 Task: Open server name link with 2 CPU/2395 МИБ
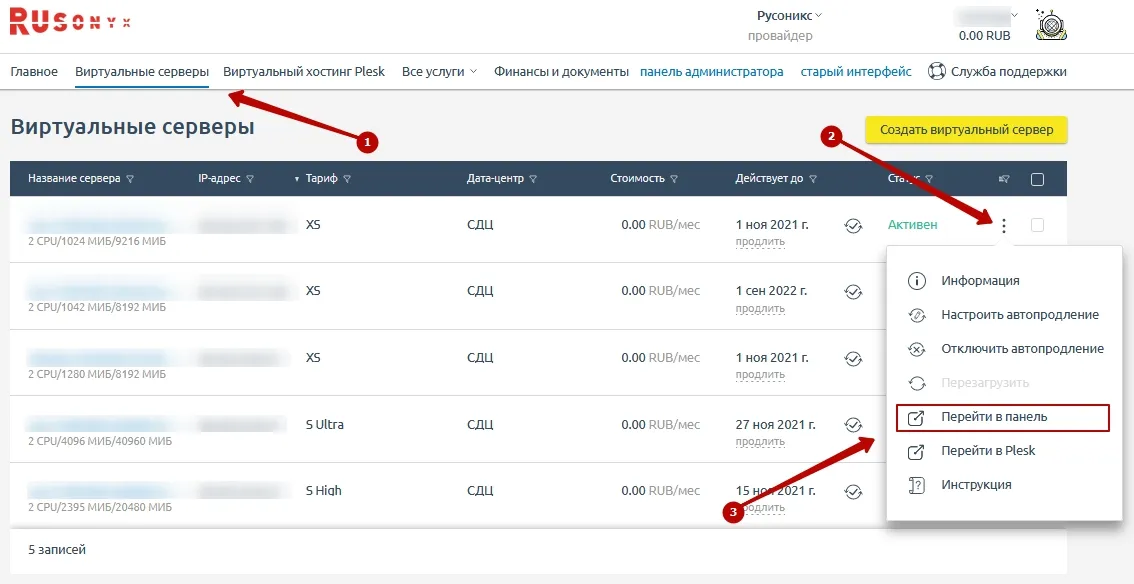coord(98,491)
